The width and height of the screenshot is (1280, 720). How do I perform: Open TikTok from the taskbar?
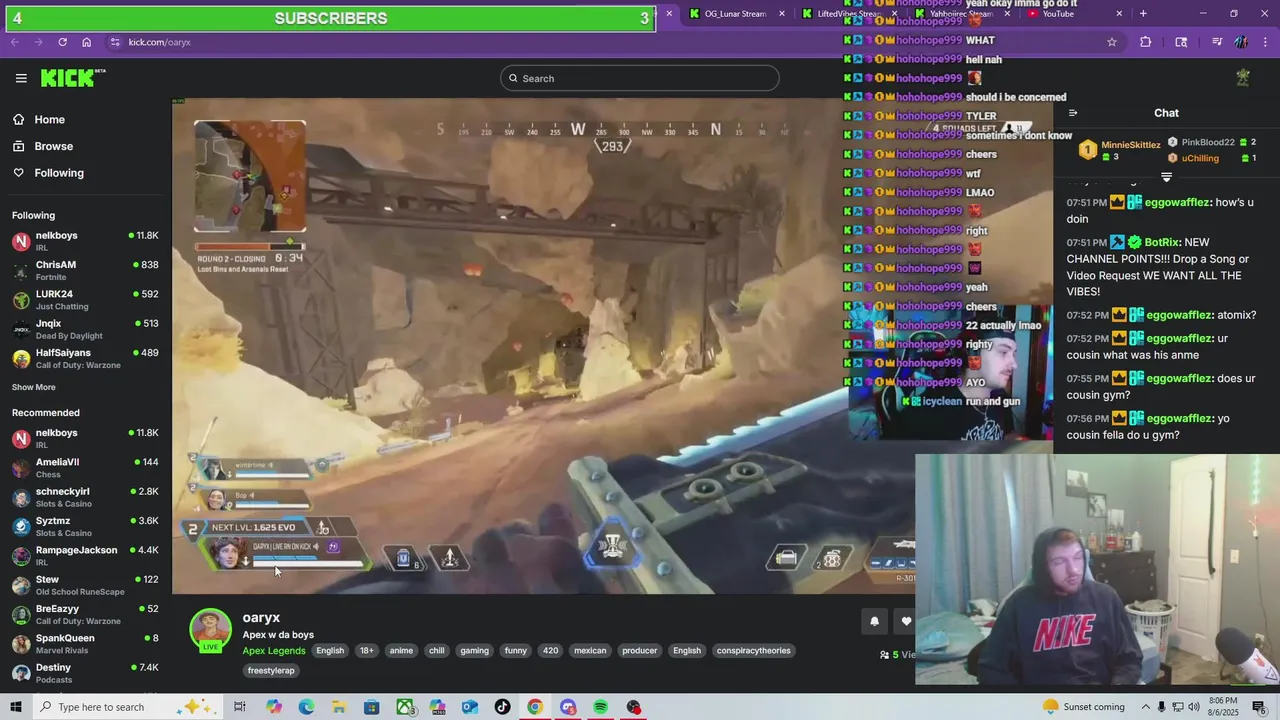(502, 707)
